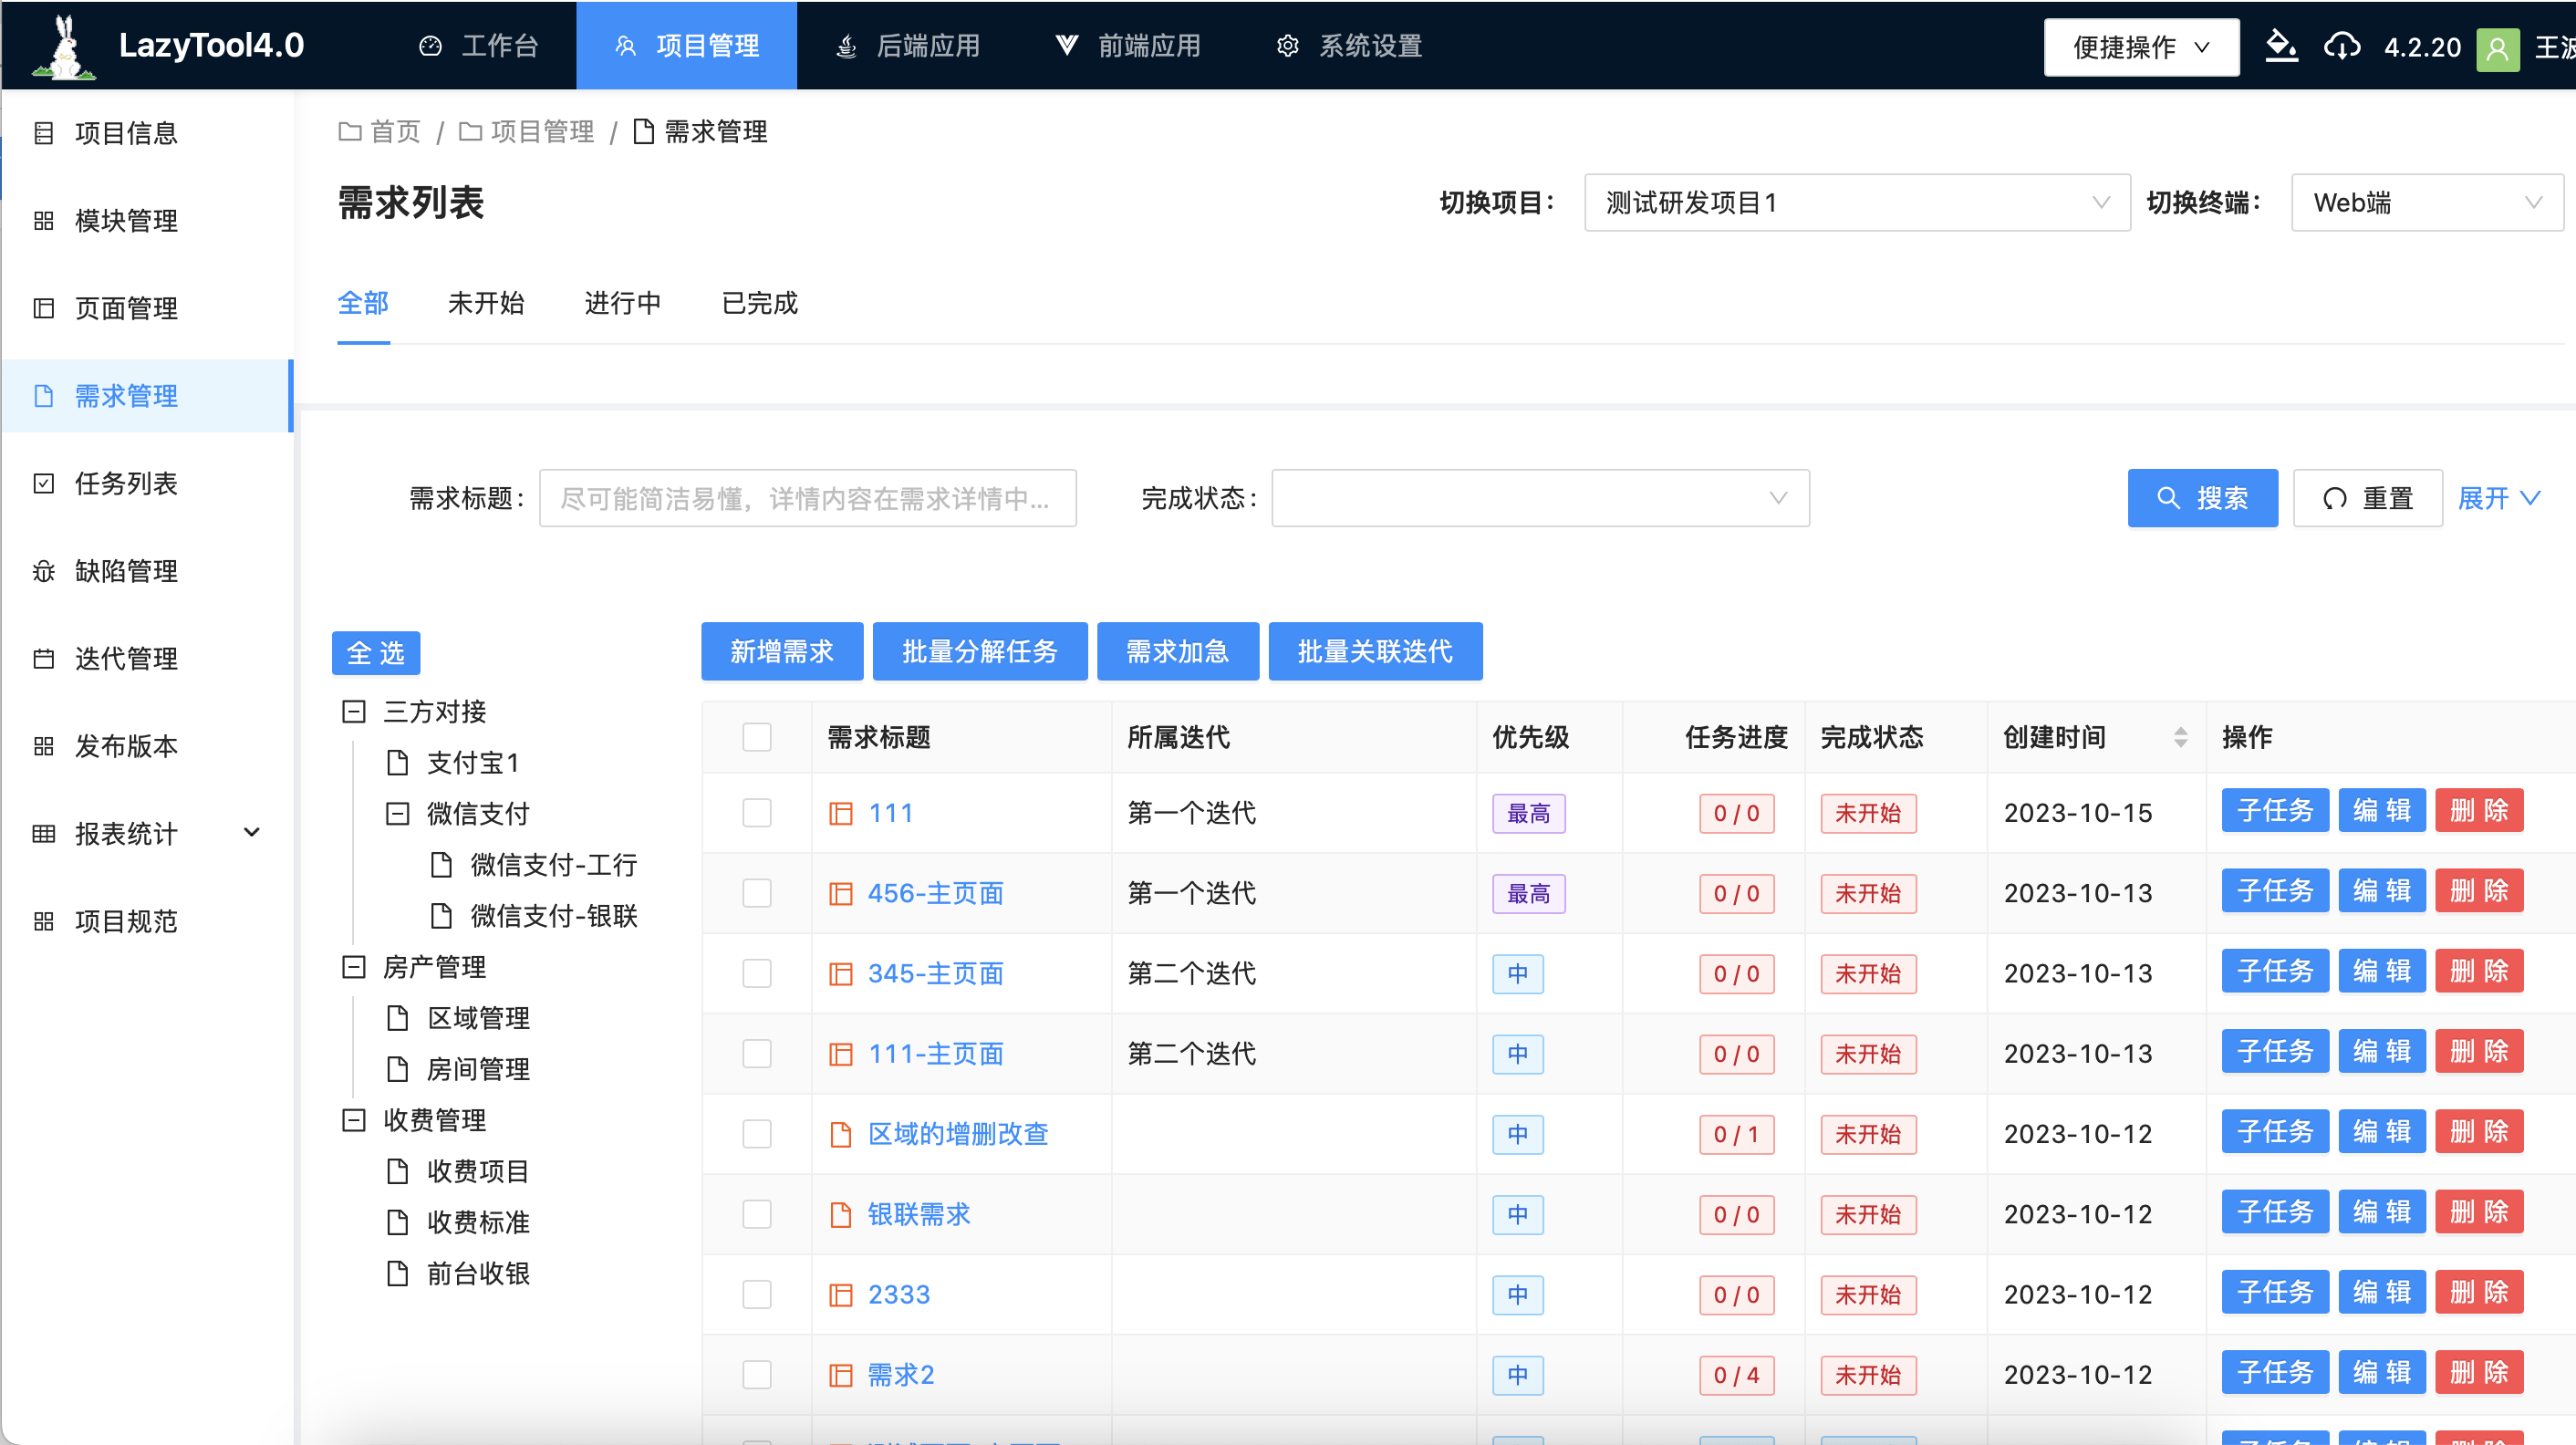This screenshot has height=1445, width=2576.
Task: Click 全选 button above the tree
Action: point(376,653)
